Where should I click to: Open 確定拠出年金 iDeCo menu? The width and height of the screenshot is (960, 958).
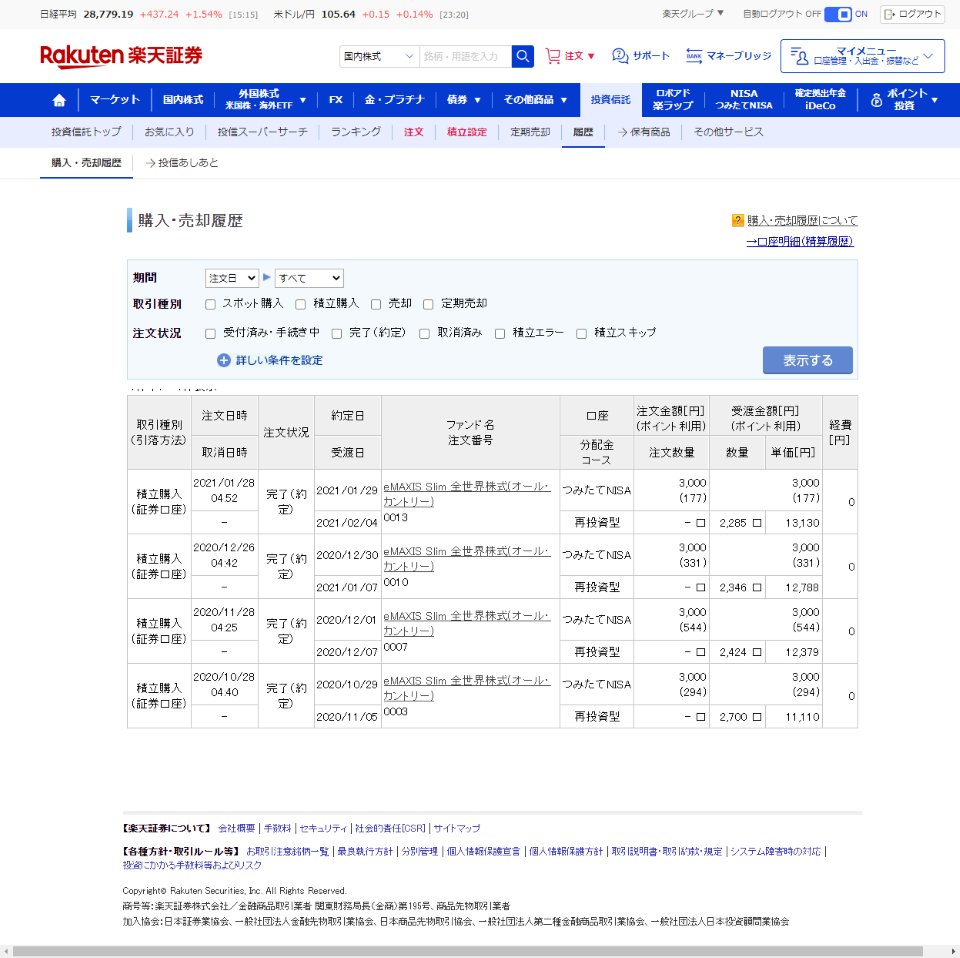820,100
